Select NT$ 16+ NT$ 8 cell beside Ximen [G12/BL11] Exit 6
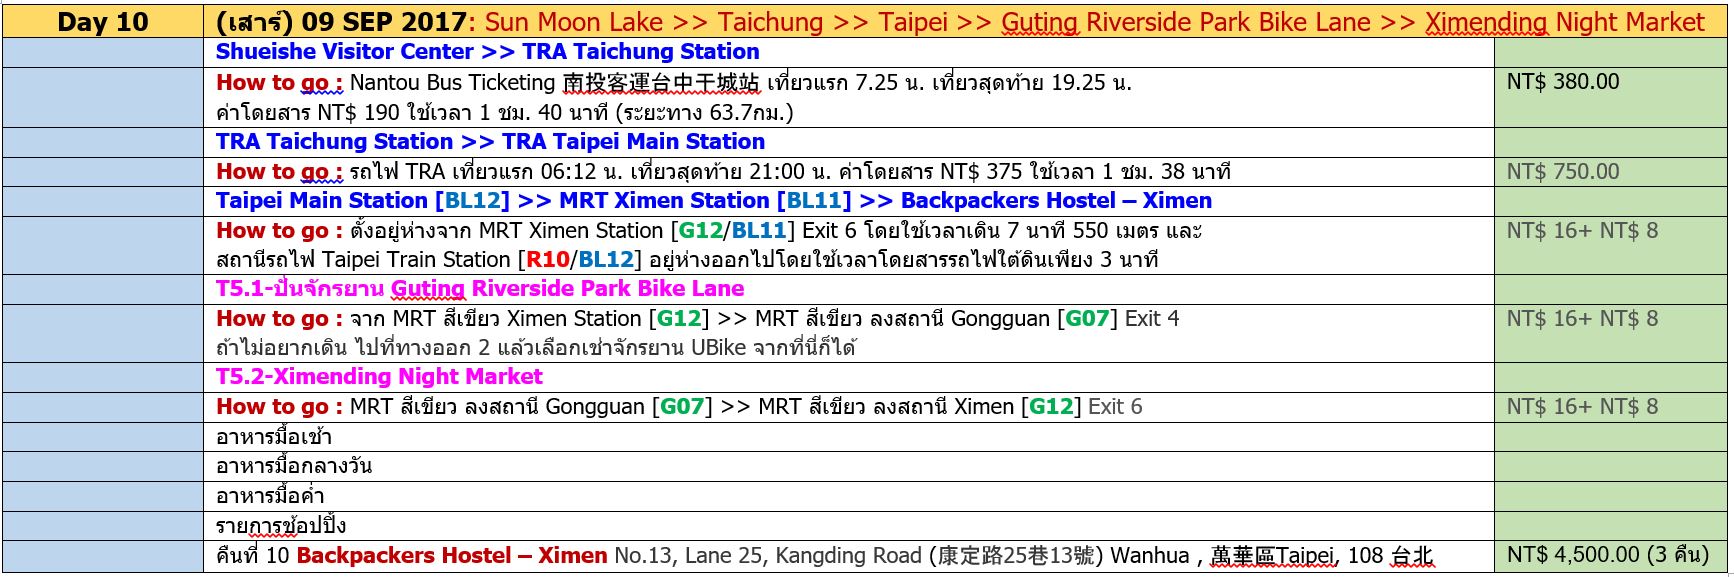This screenshot has height=577, width=1734. point(1611,246)
